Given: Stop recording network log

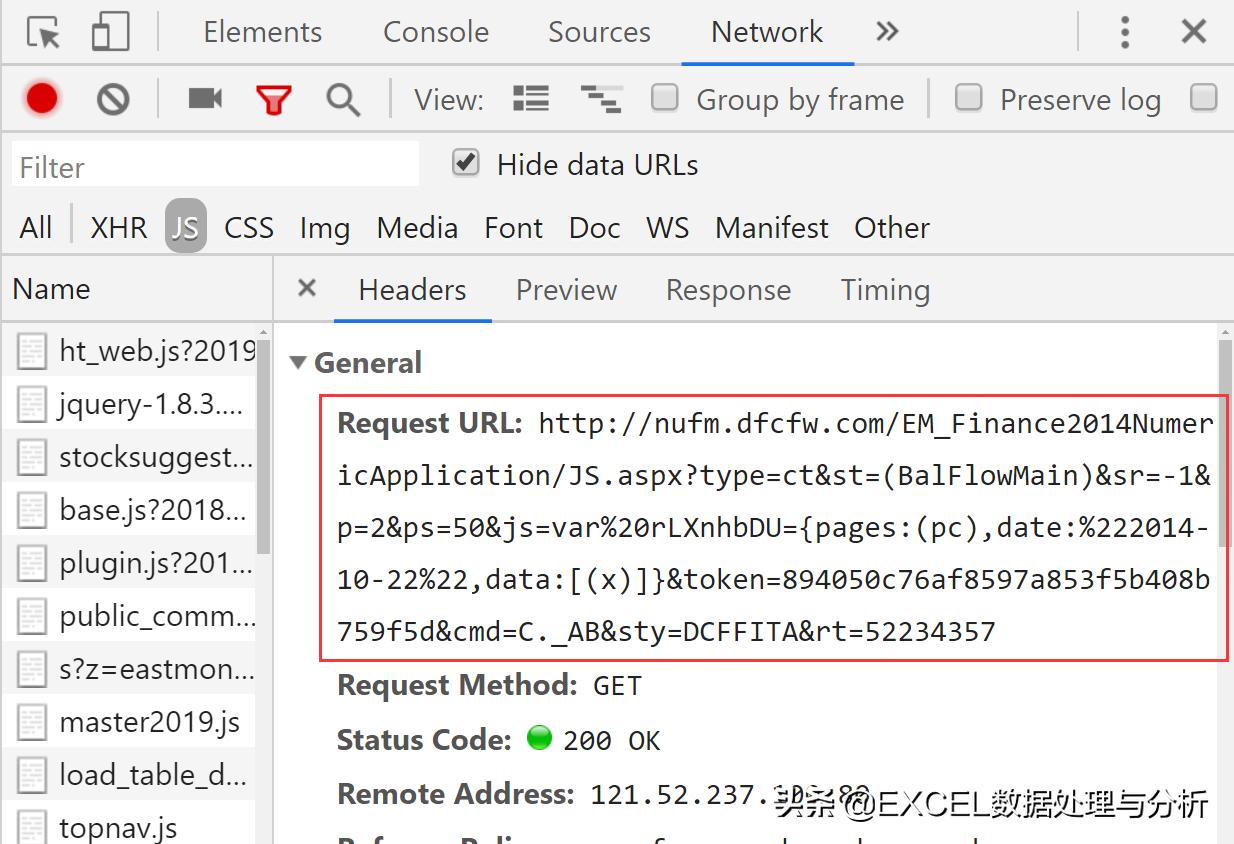Looking at the screenshot, I should coord(41,99).
